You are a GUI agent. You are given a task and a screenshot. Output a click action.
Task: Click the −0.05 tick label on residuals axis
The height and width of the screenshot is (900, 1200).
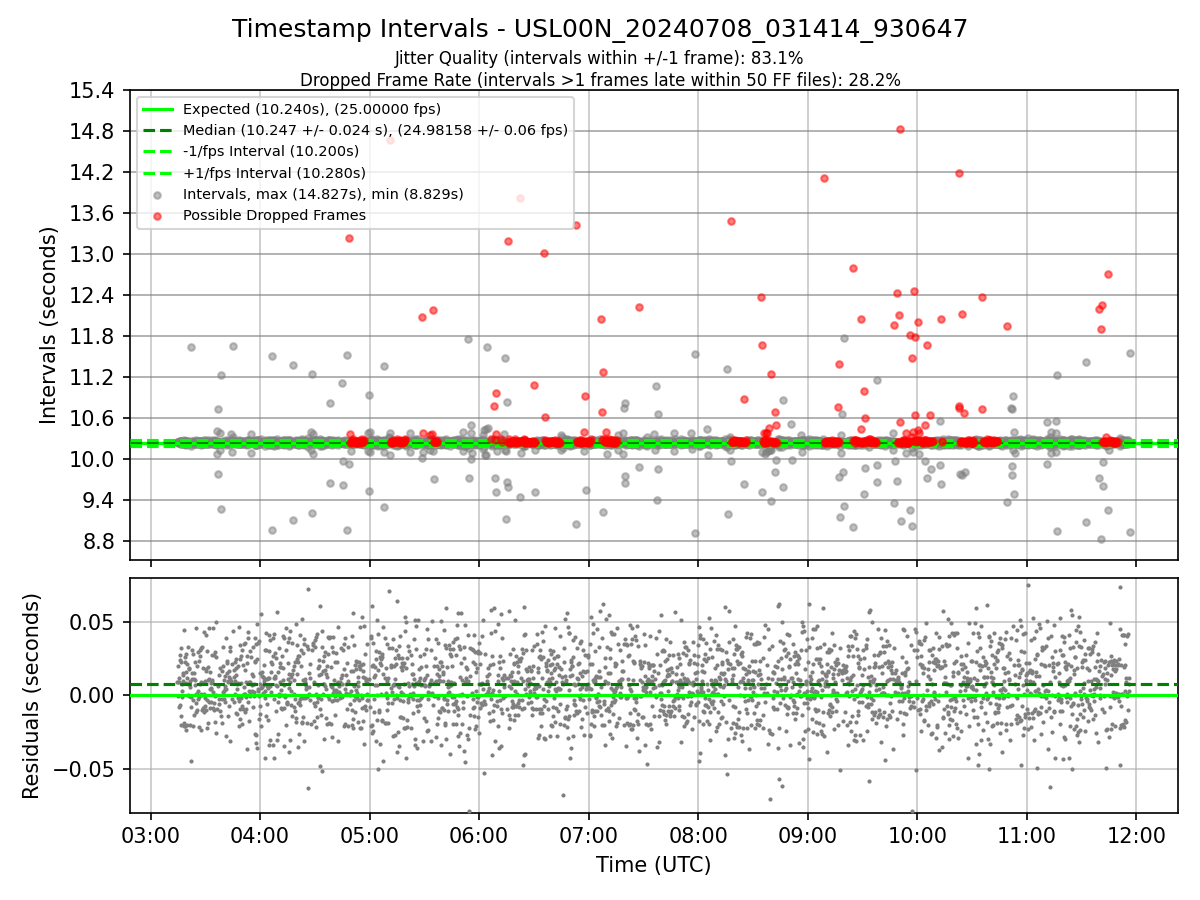84,770
